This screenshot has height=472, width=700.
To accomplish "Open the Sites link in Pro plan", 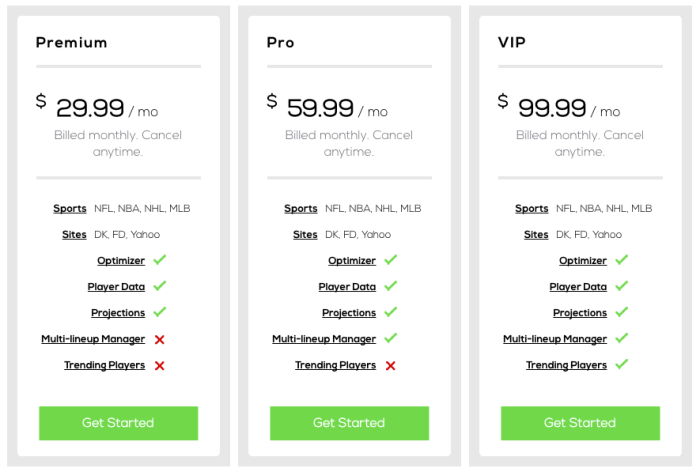I will (x=305, y=235).
